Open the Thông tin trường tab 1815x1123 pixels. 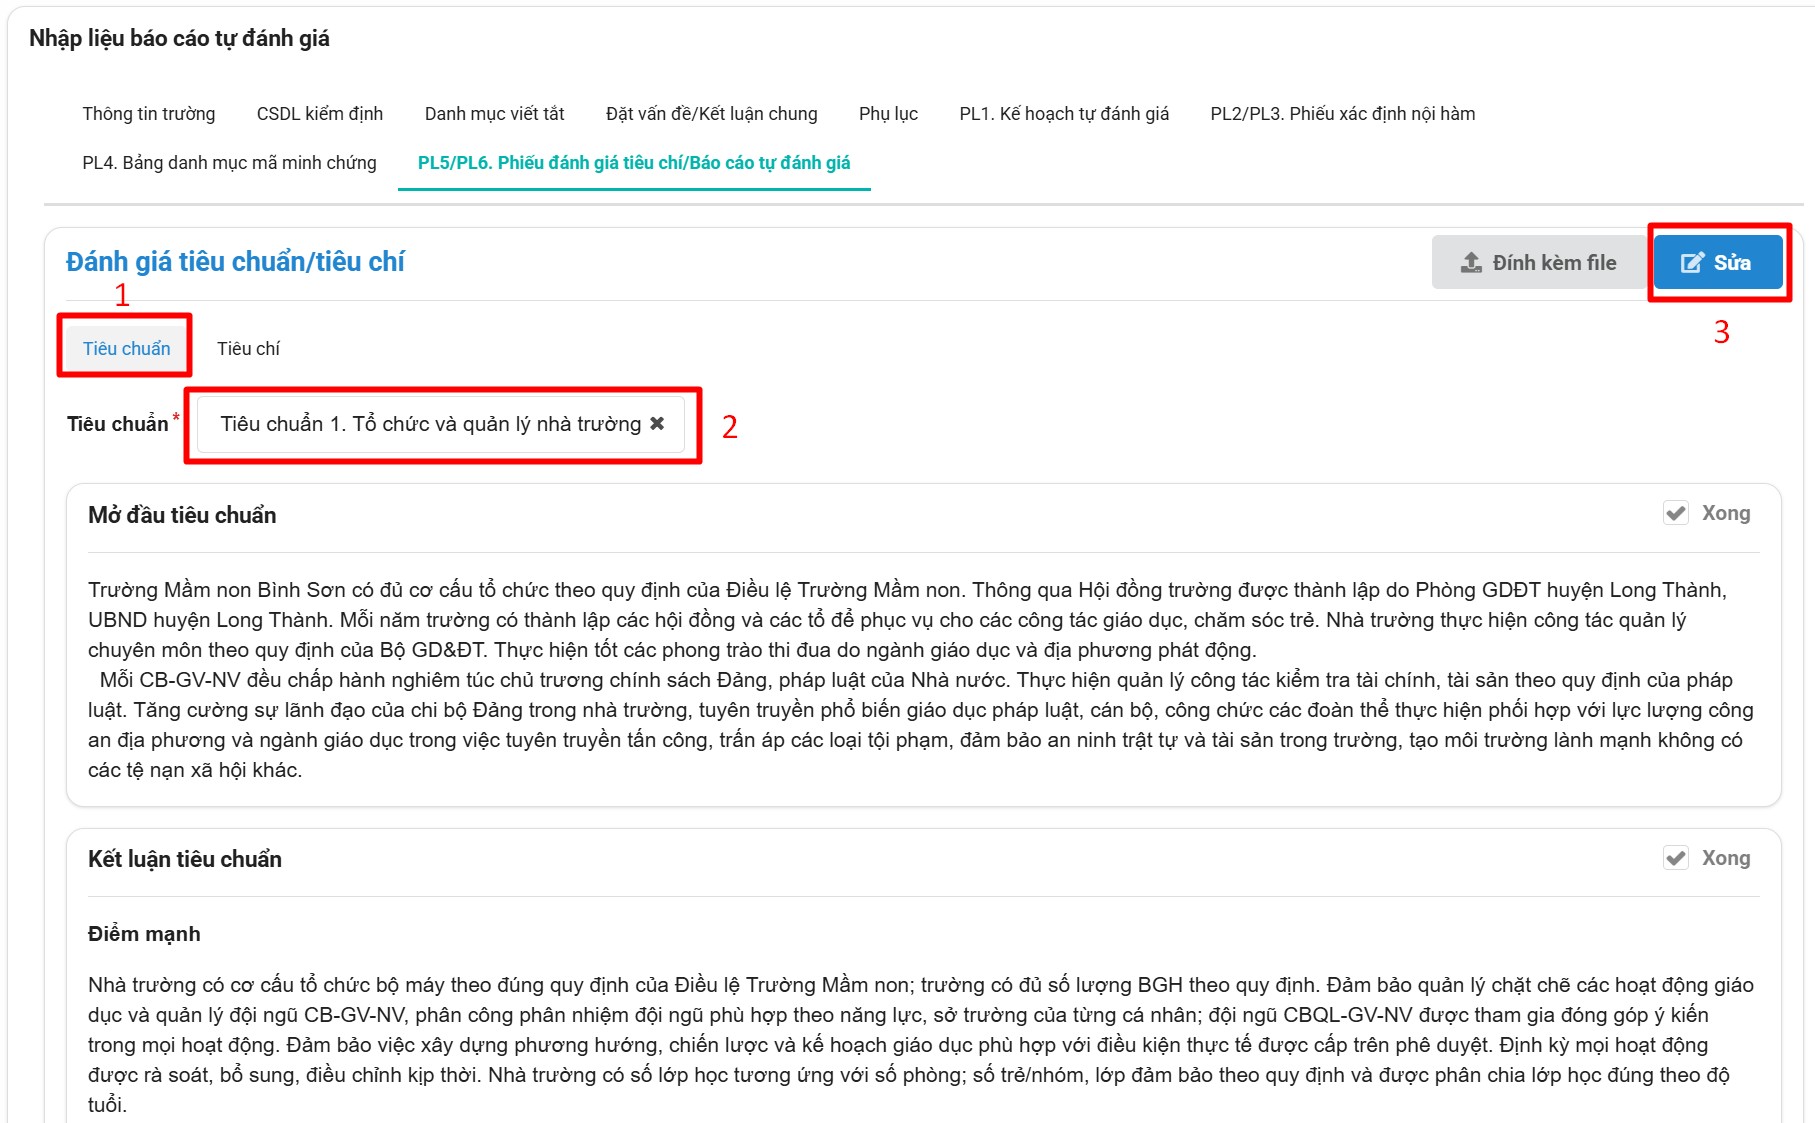(x=149, y=114)
